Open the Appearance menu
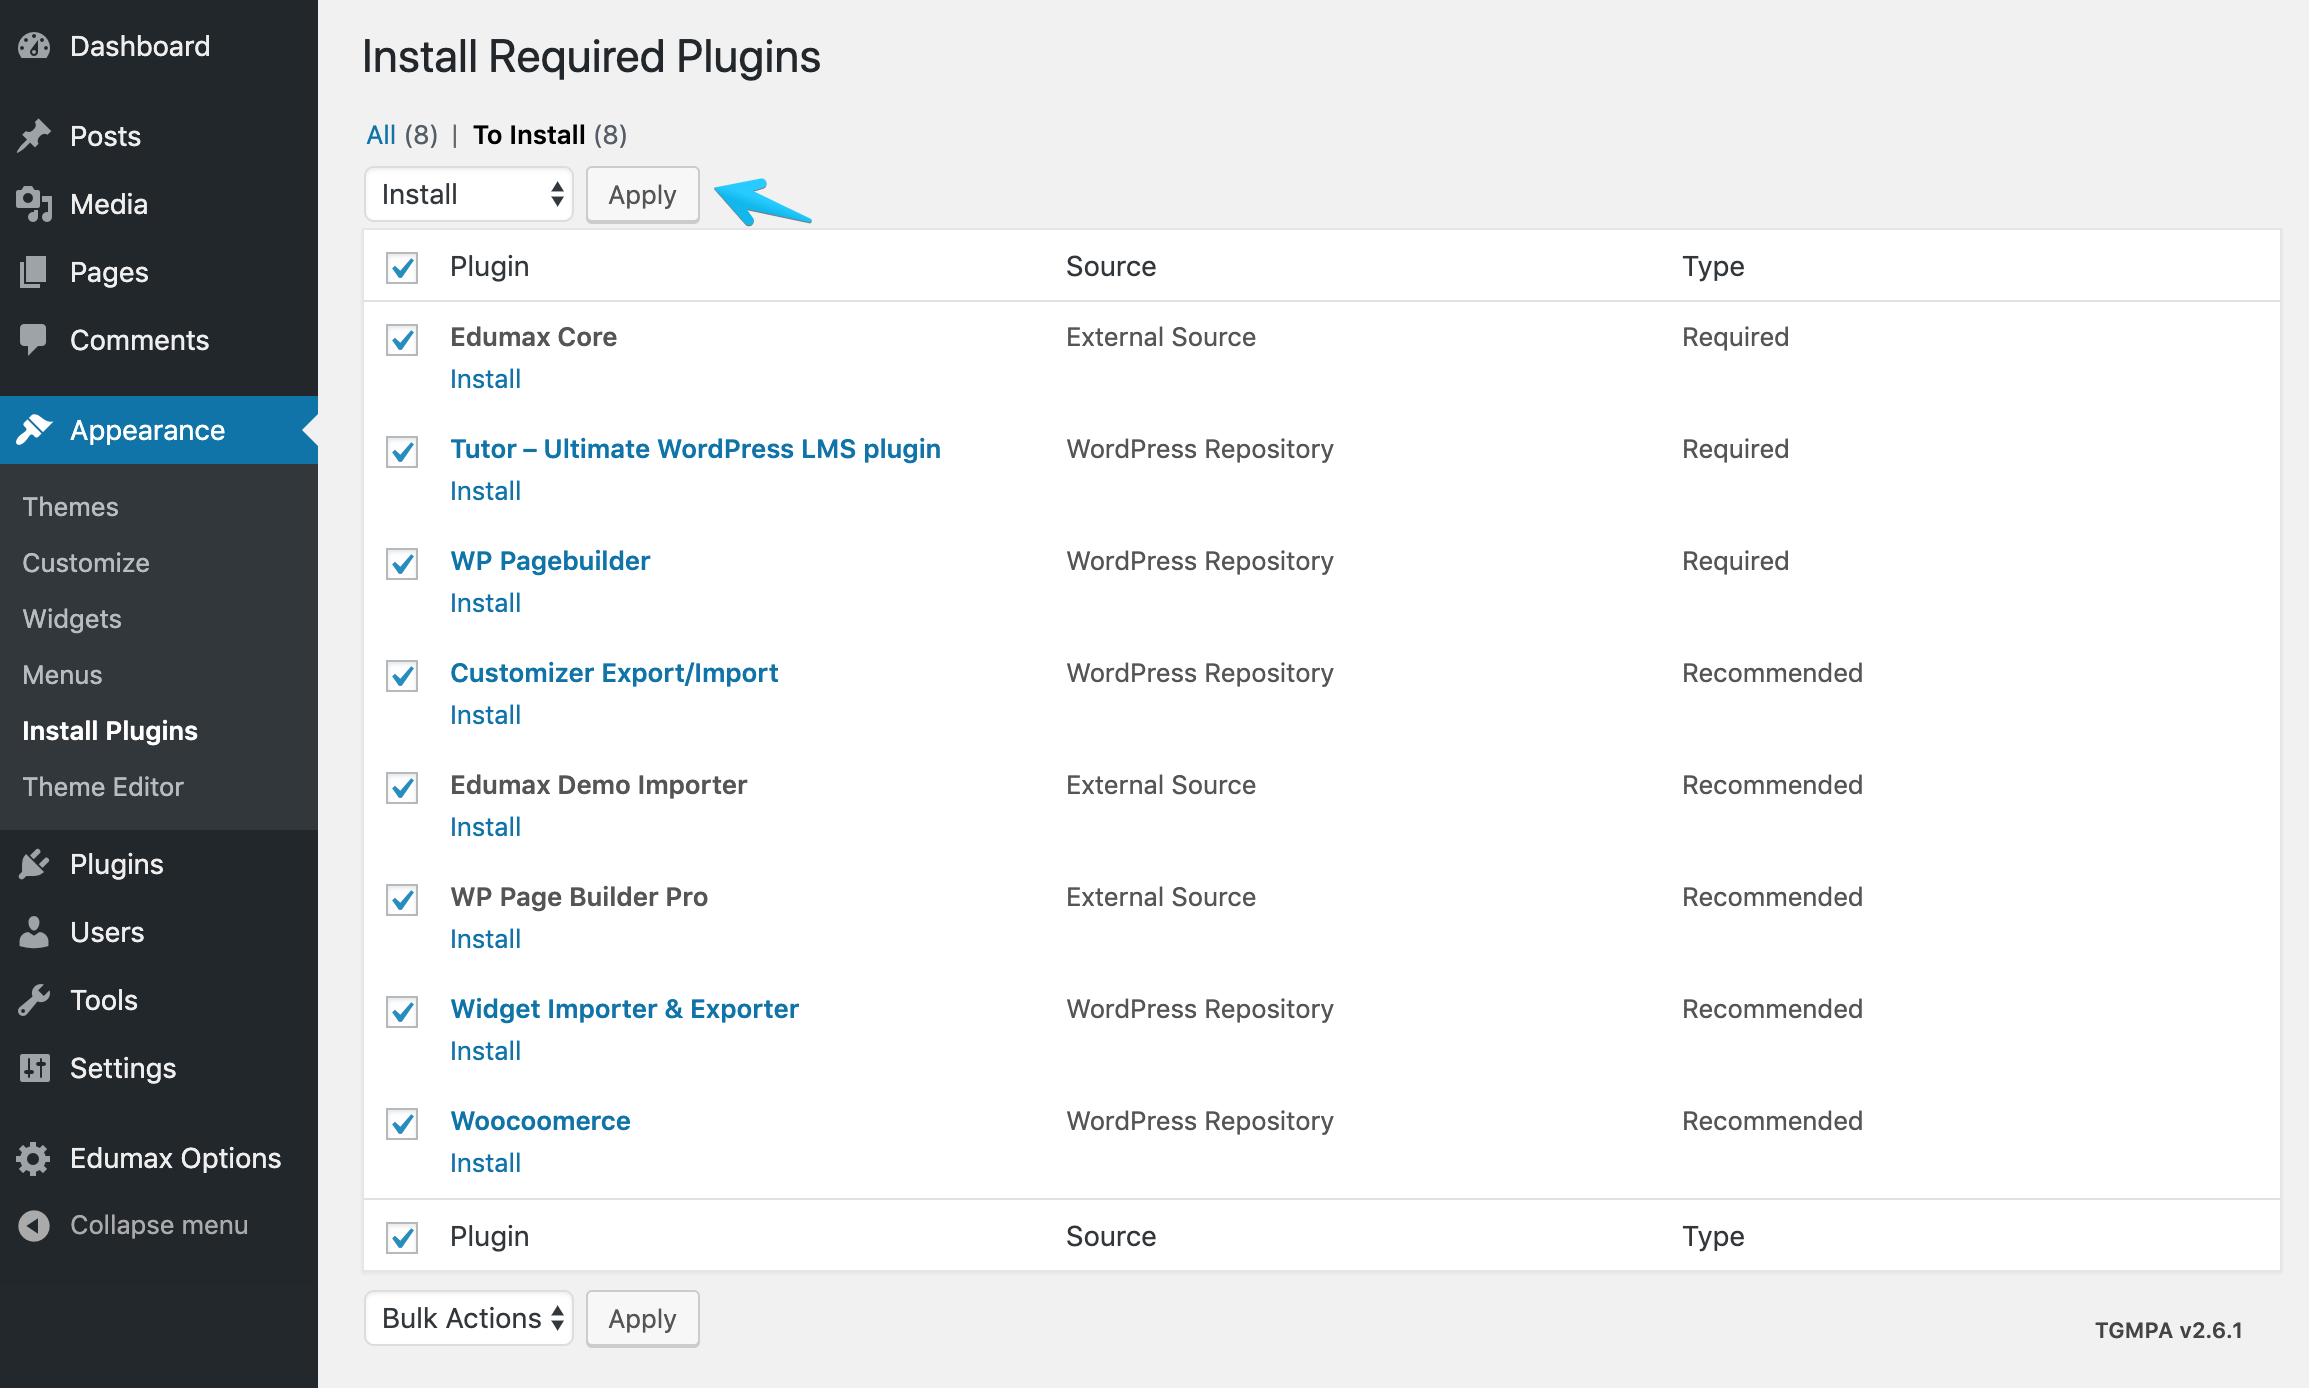 coord(159,430)
